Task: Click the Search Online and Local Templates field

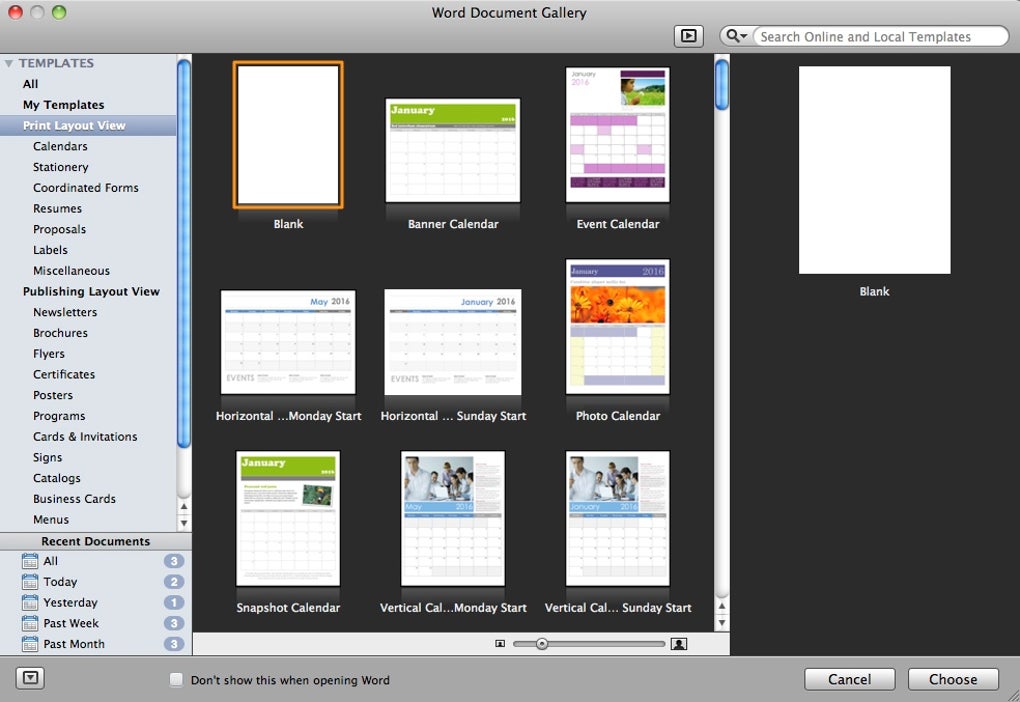Action: point(880,36)
